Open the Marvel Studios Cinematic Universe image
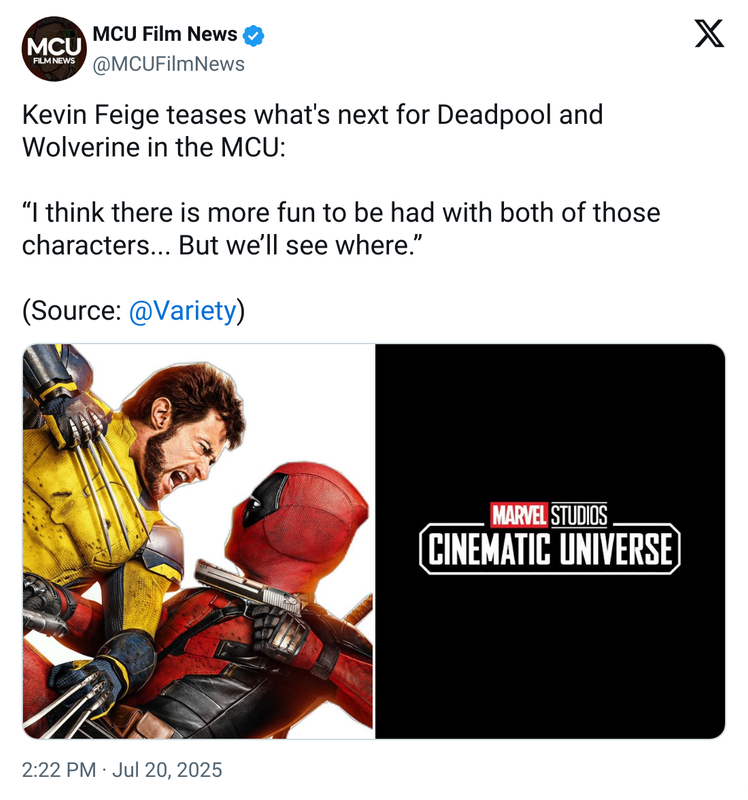 click(550, 541)
